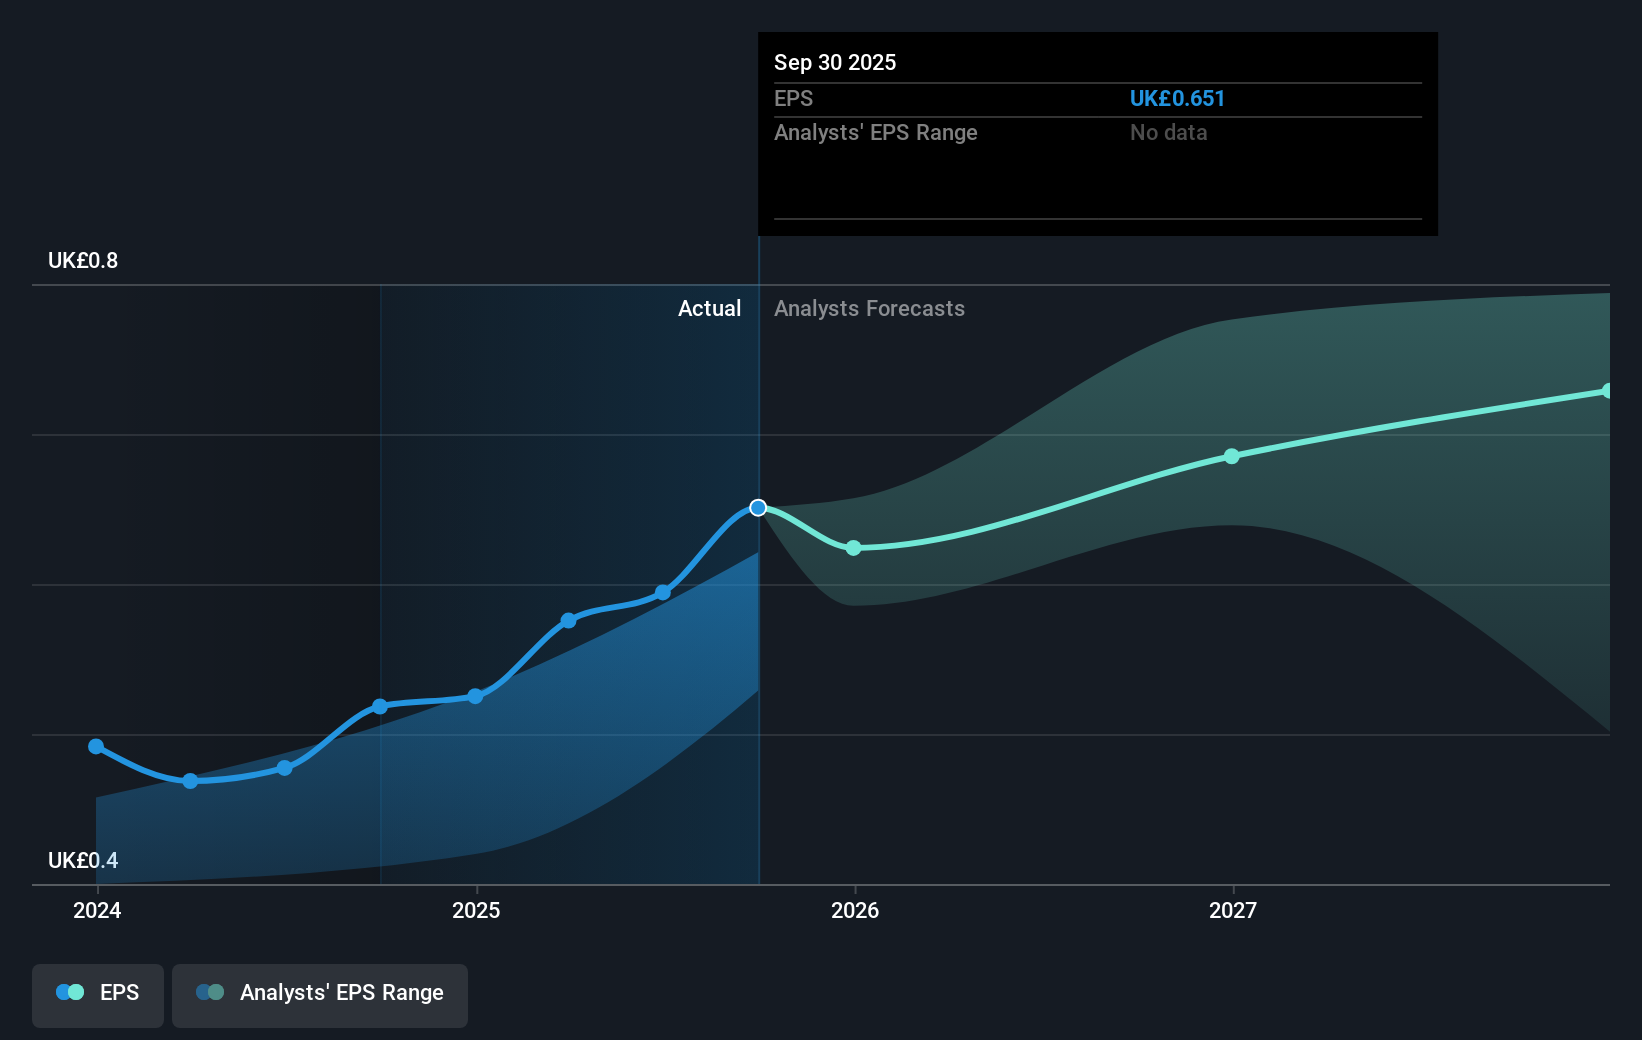Screen dimensions: 1642x1040
Task: Click the 2026 axis label
Action: click(853, 911)
